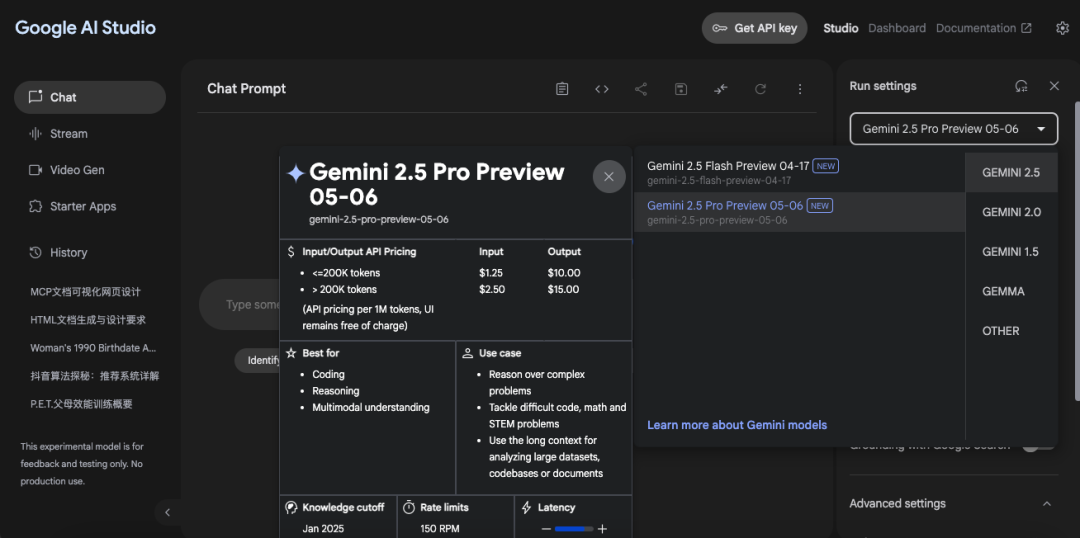This screenshot has height=538, width=1080.
Task: Open history item HTML文档生成与设计要求
Action: click(x=88, y=320)
